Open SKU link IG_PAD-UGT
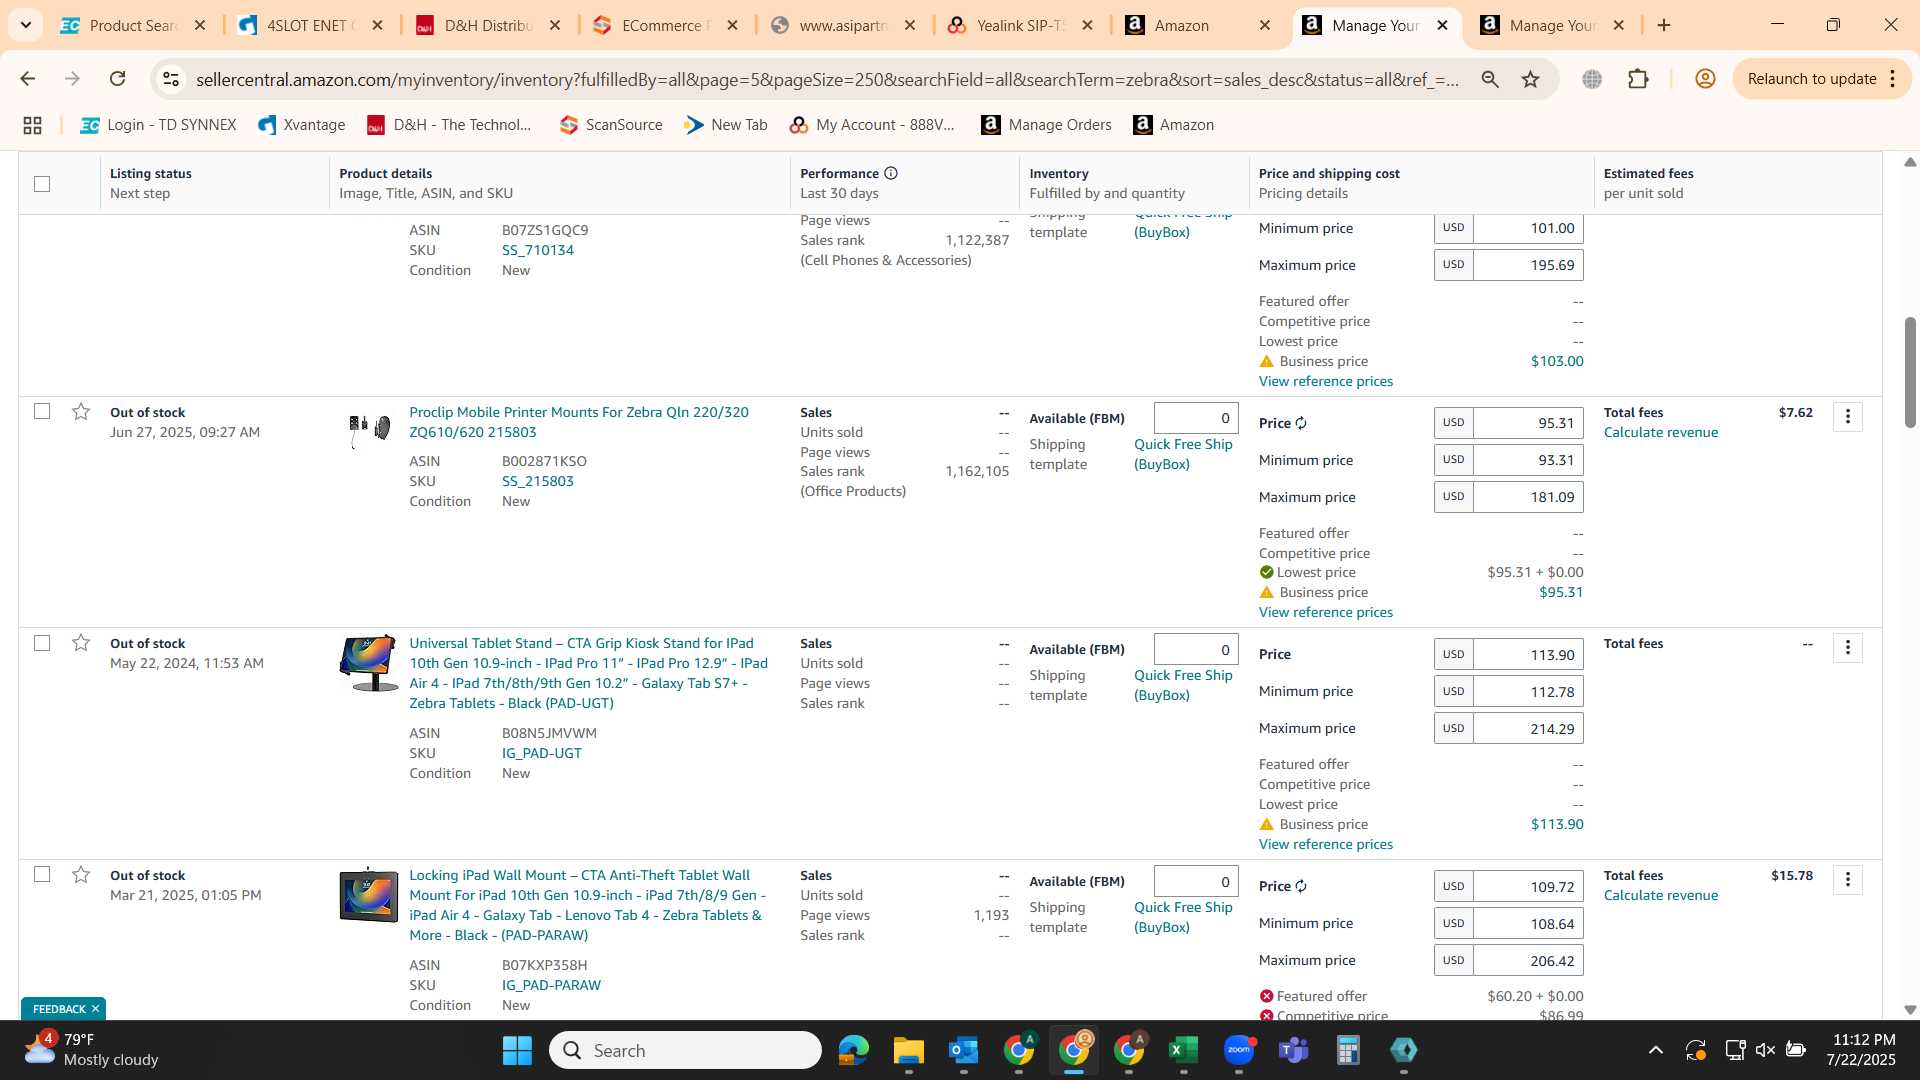The width and height of the screenshot is (1920, 1080). coord(541,753)
